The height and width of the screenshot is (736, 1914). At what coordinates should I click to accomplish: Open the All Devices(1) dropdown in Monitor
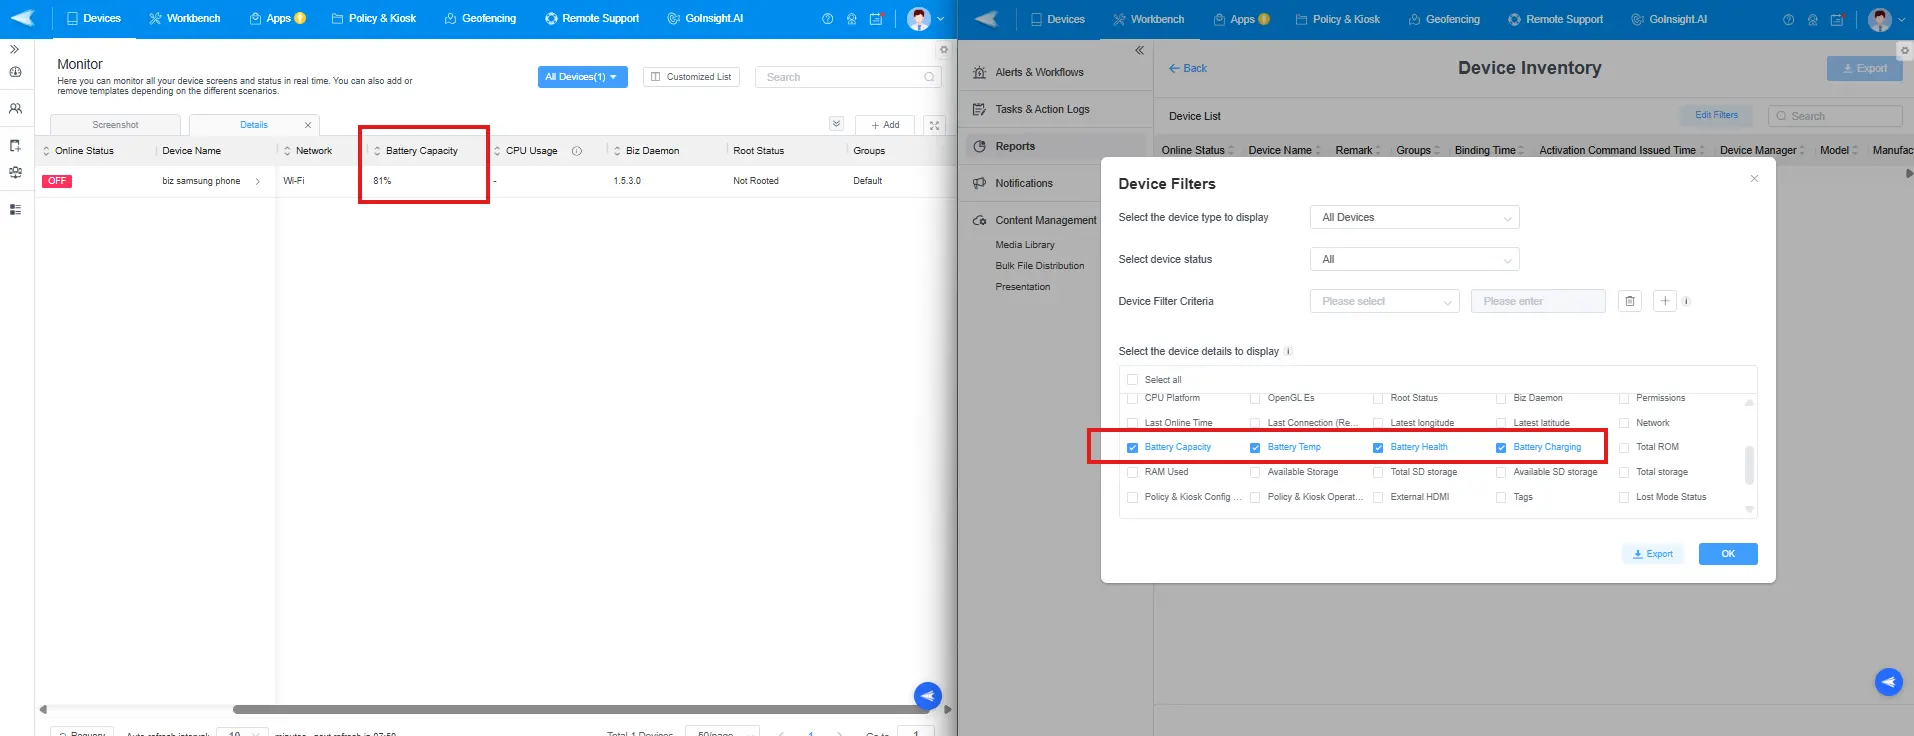pos(582,77)
